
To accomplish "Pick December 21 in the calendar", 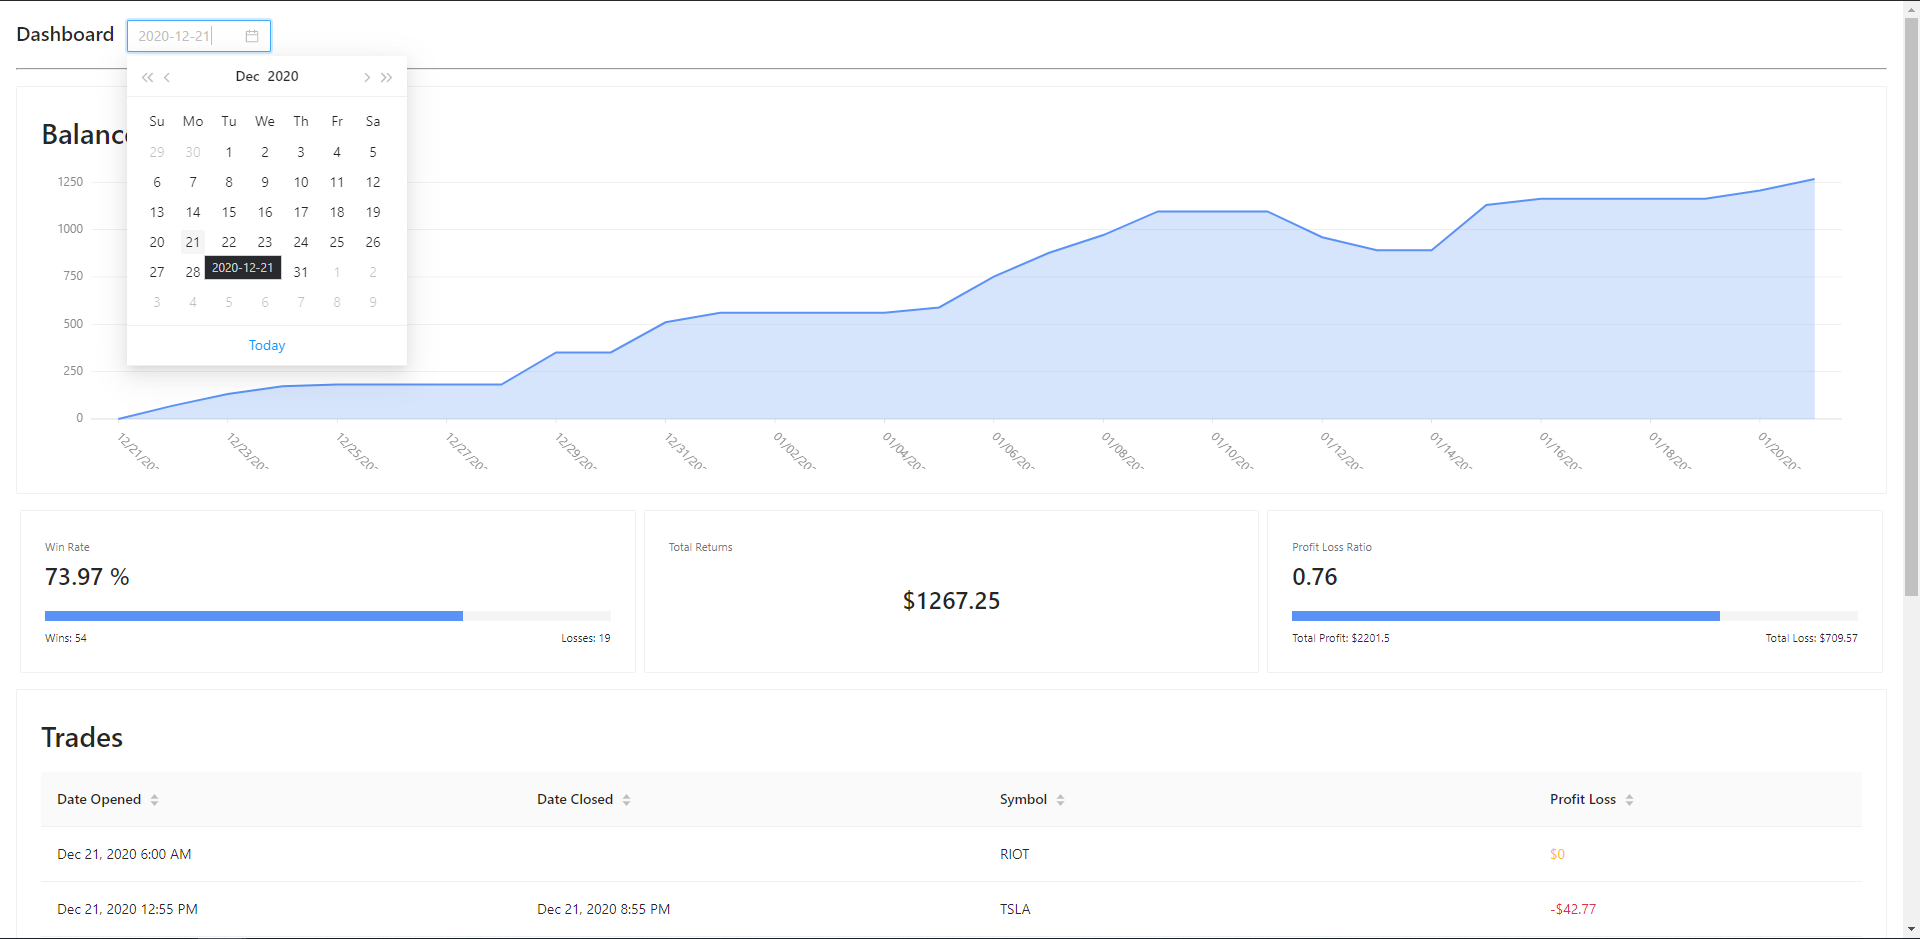I will (x=193, y=242).
